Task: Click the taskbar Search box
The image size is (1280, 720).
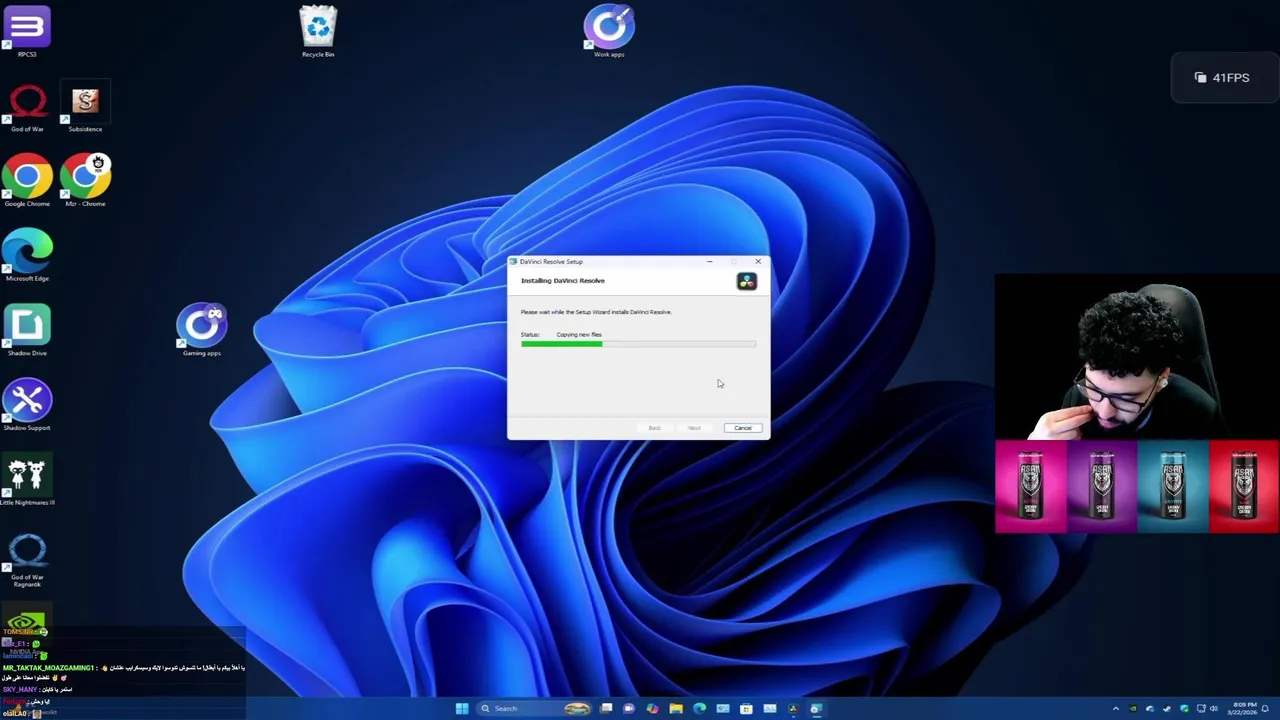Action: [534, 708]
